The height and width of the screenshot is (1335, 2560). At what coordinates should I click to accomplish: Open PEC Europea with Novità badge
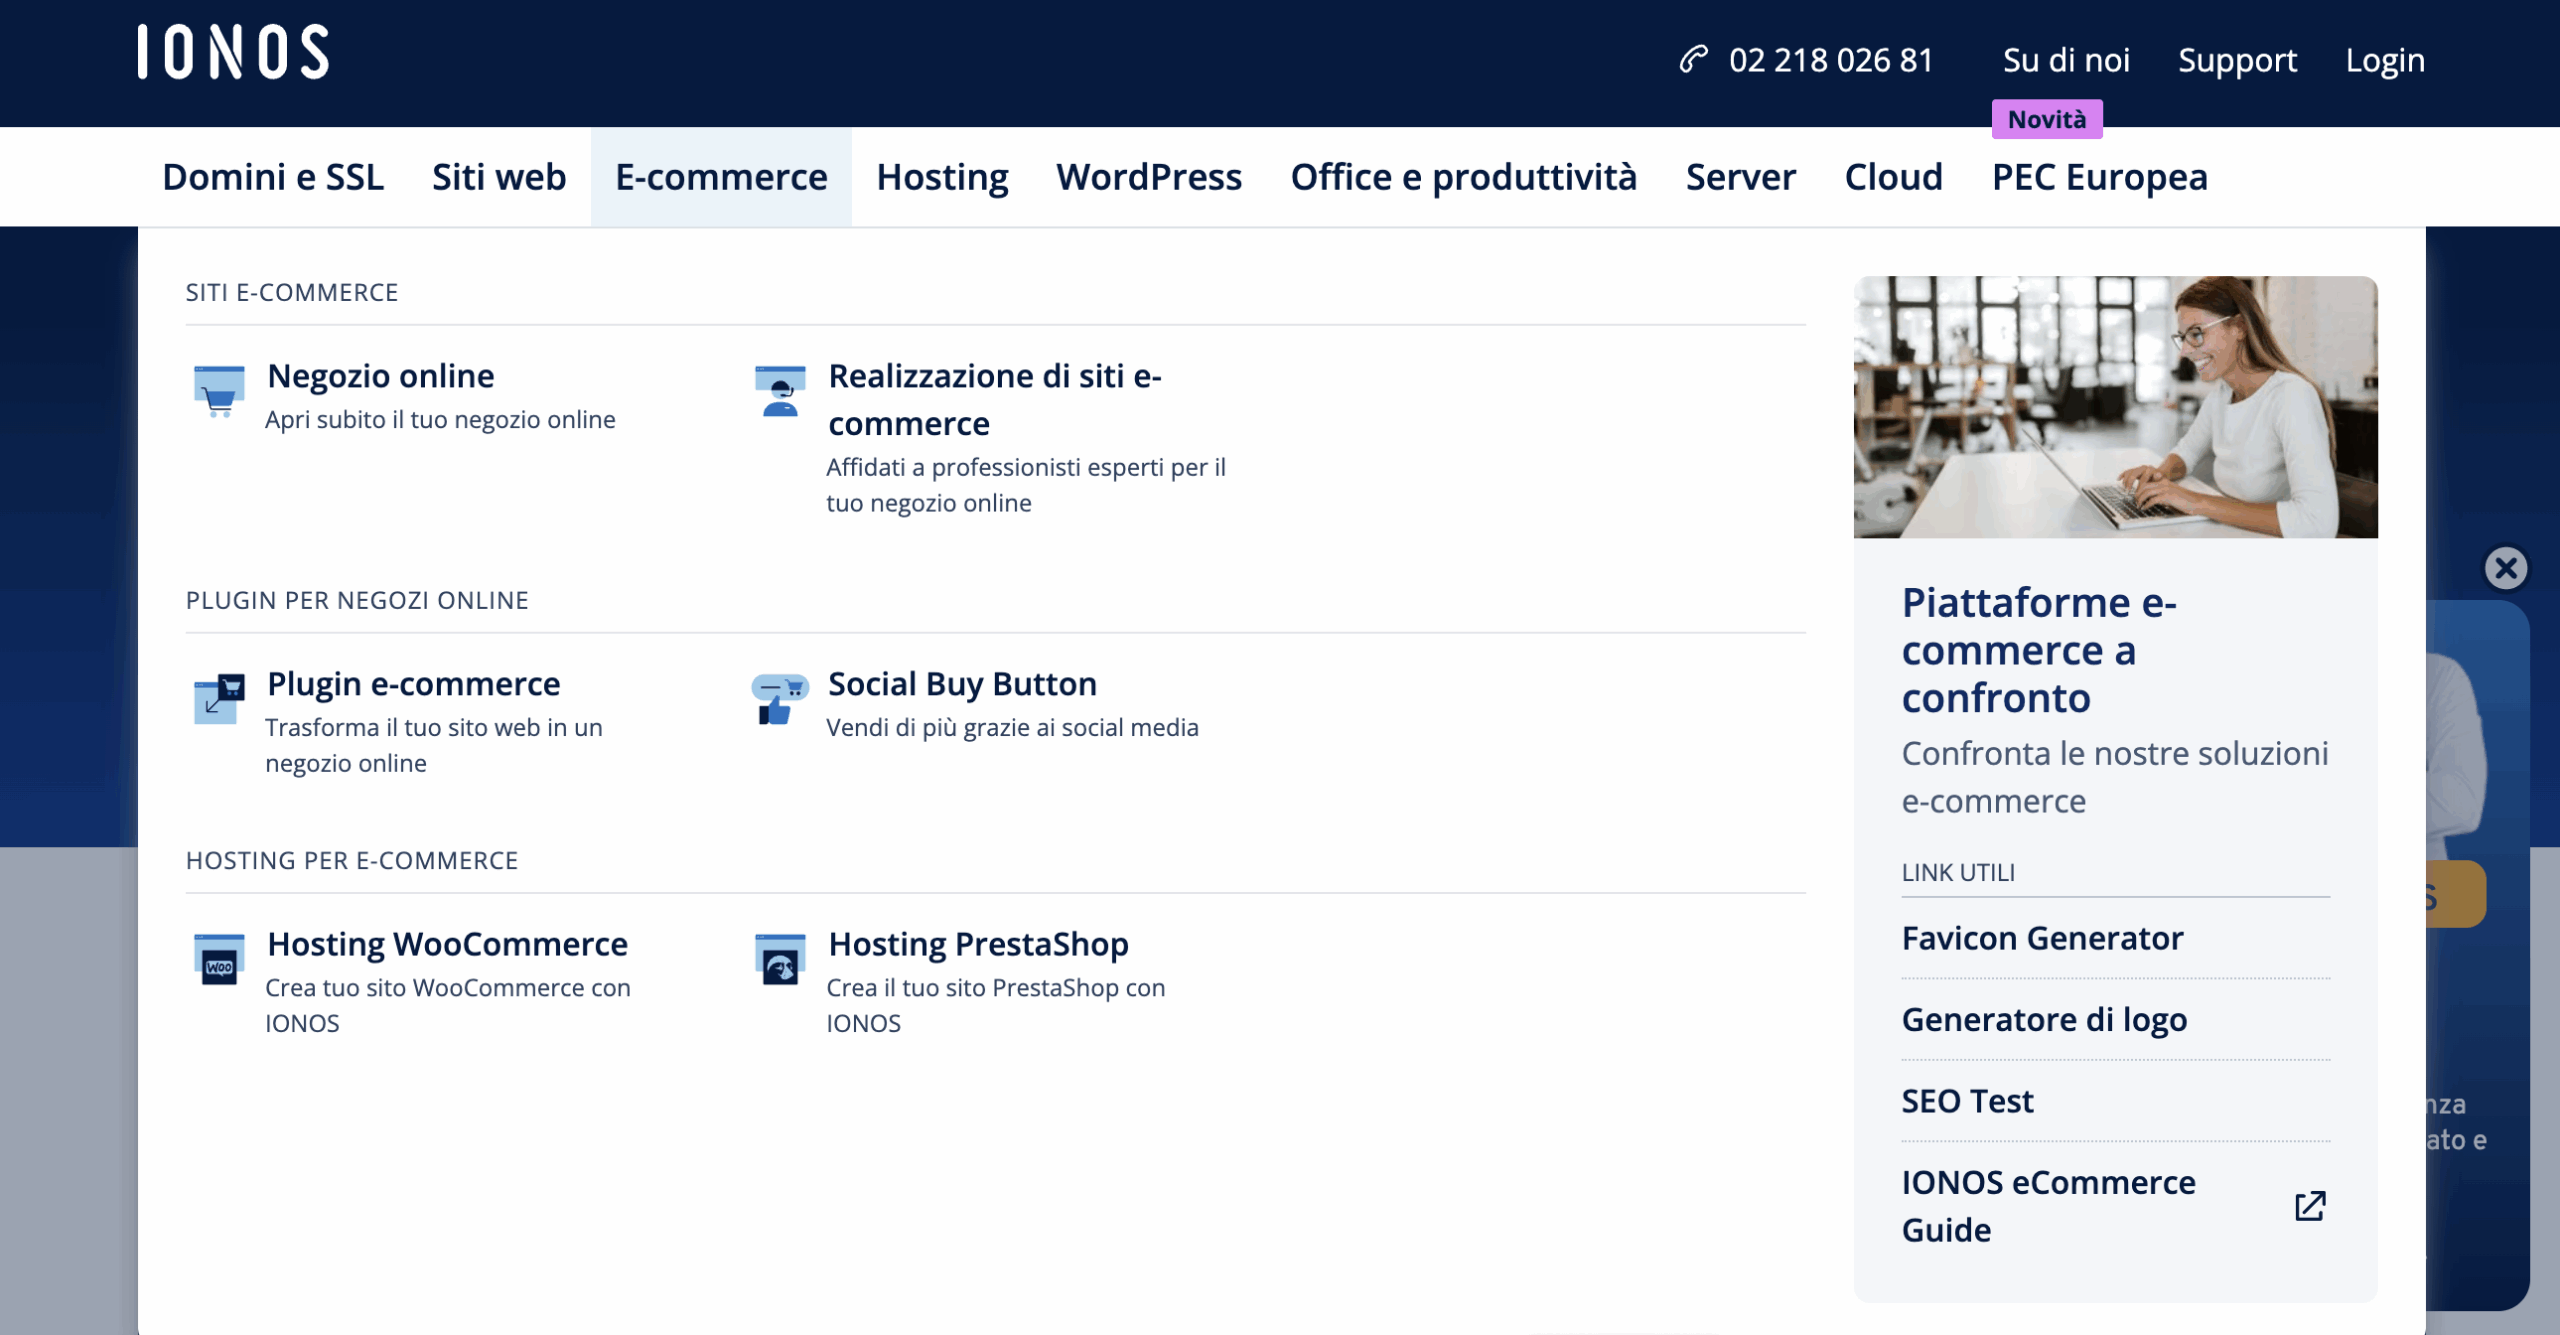2098,177
